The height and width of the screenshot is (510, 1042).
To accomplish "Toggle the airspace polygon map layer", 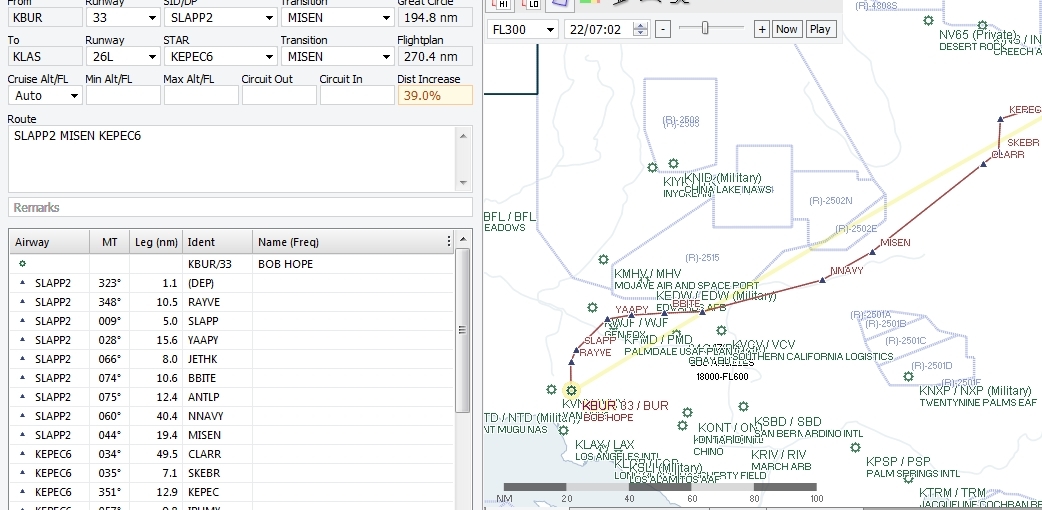I will [560, 3].
